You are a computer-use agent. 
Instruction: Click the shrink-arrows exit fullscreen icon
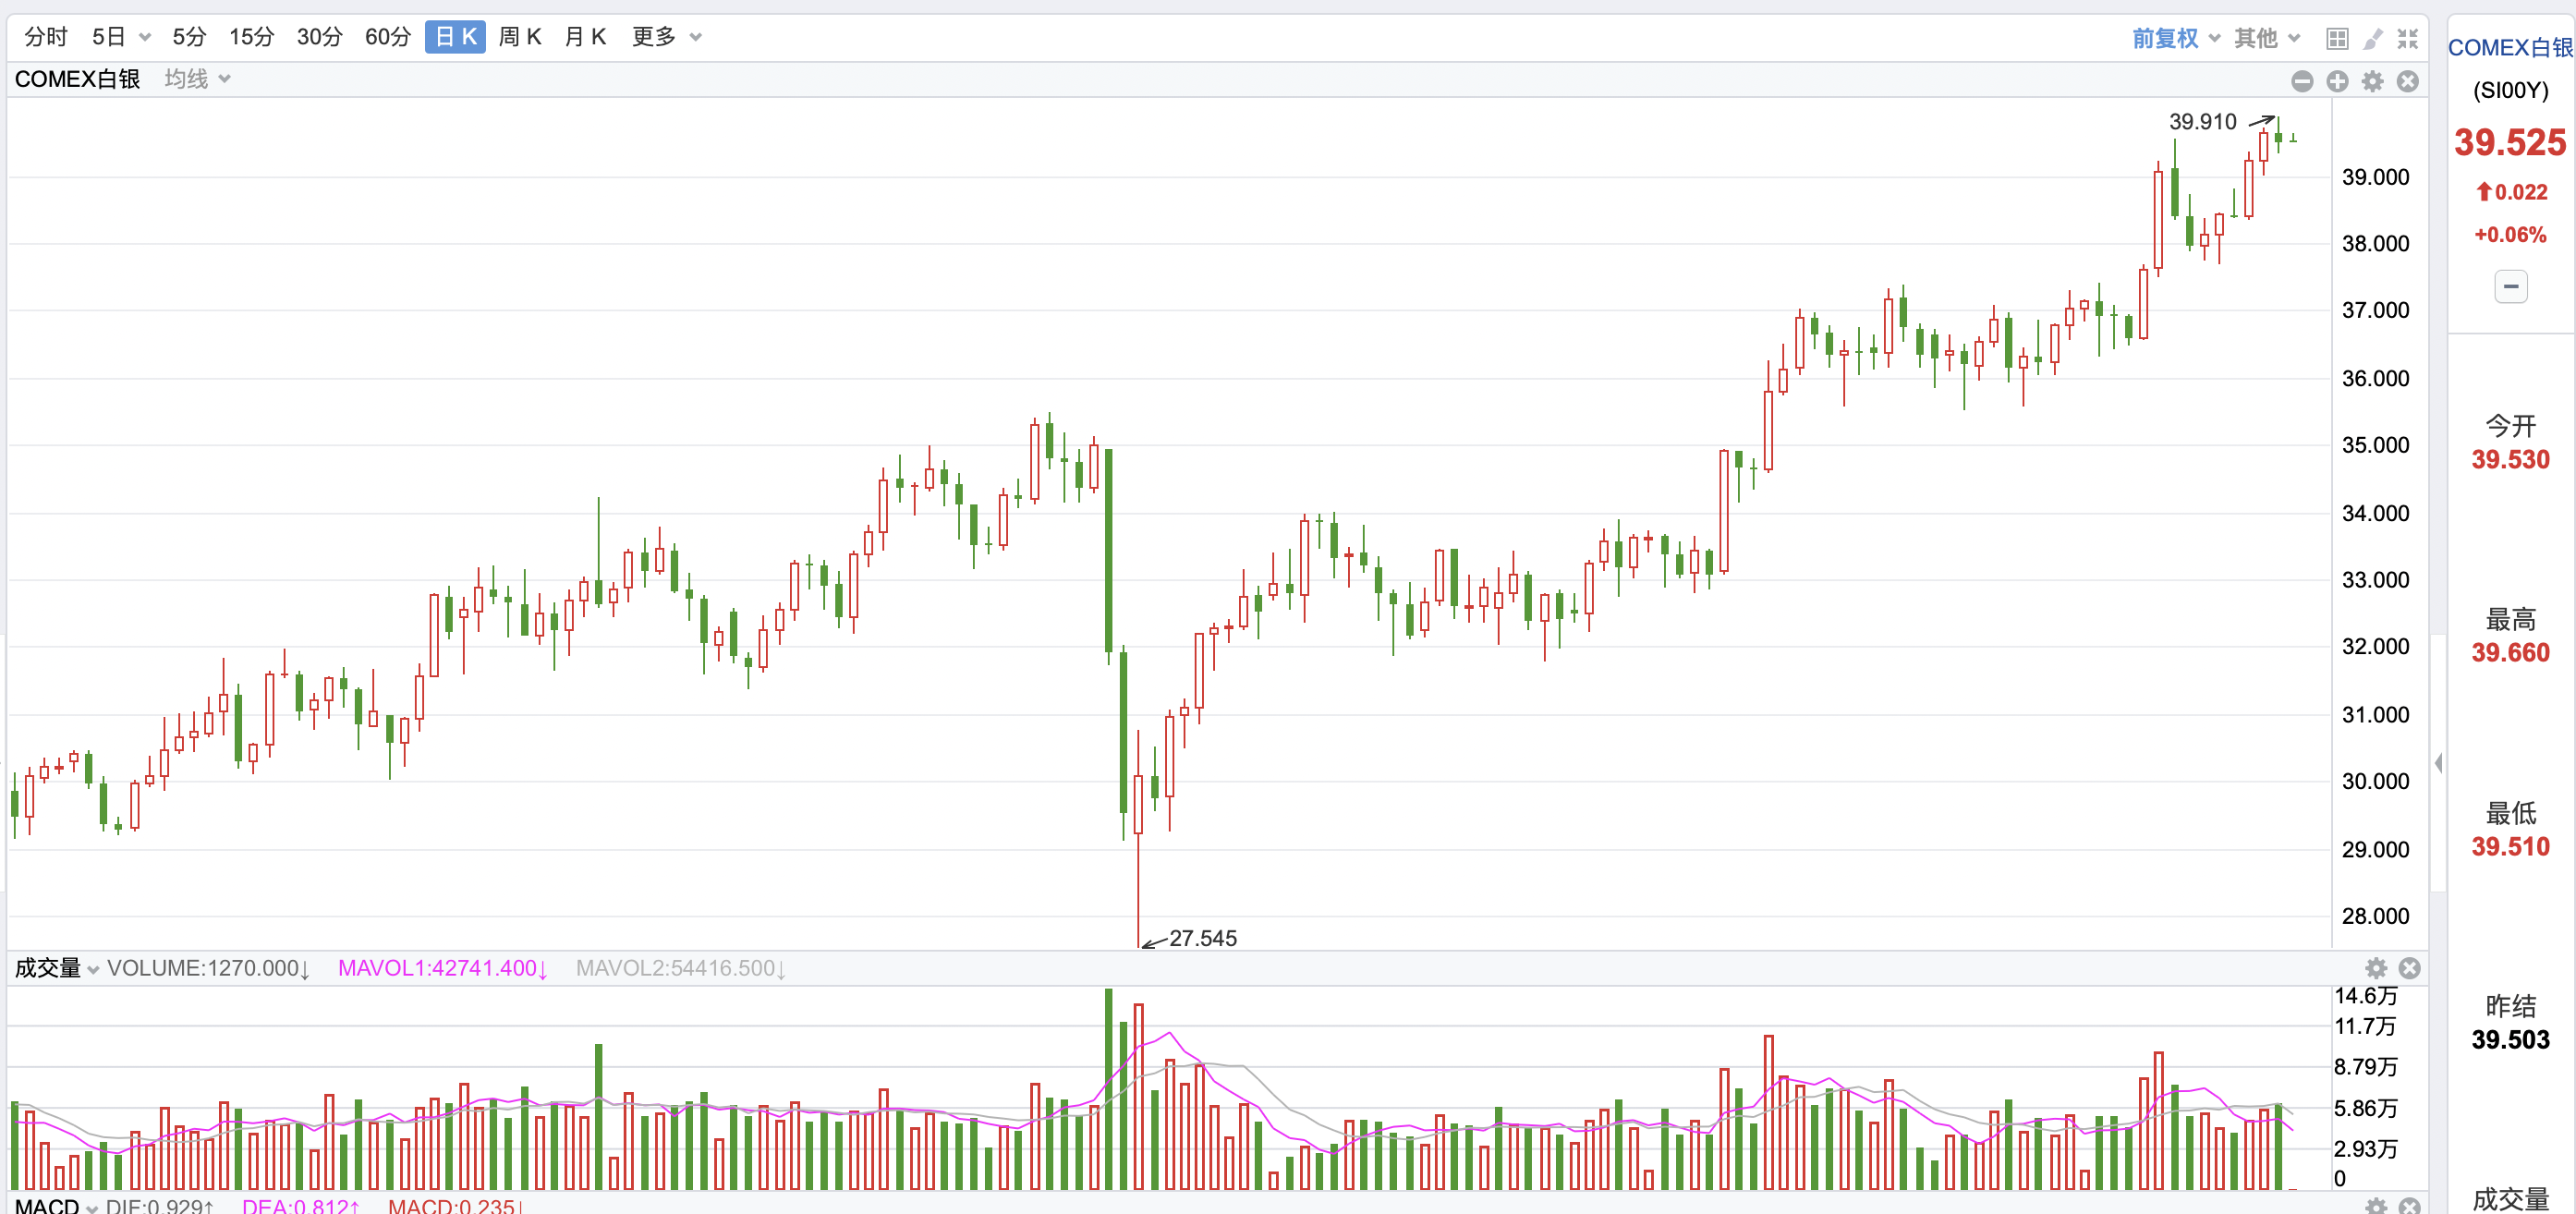(2408, 39)
